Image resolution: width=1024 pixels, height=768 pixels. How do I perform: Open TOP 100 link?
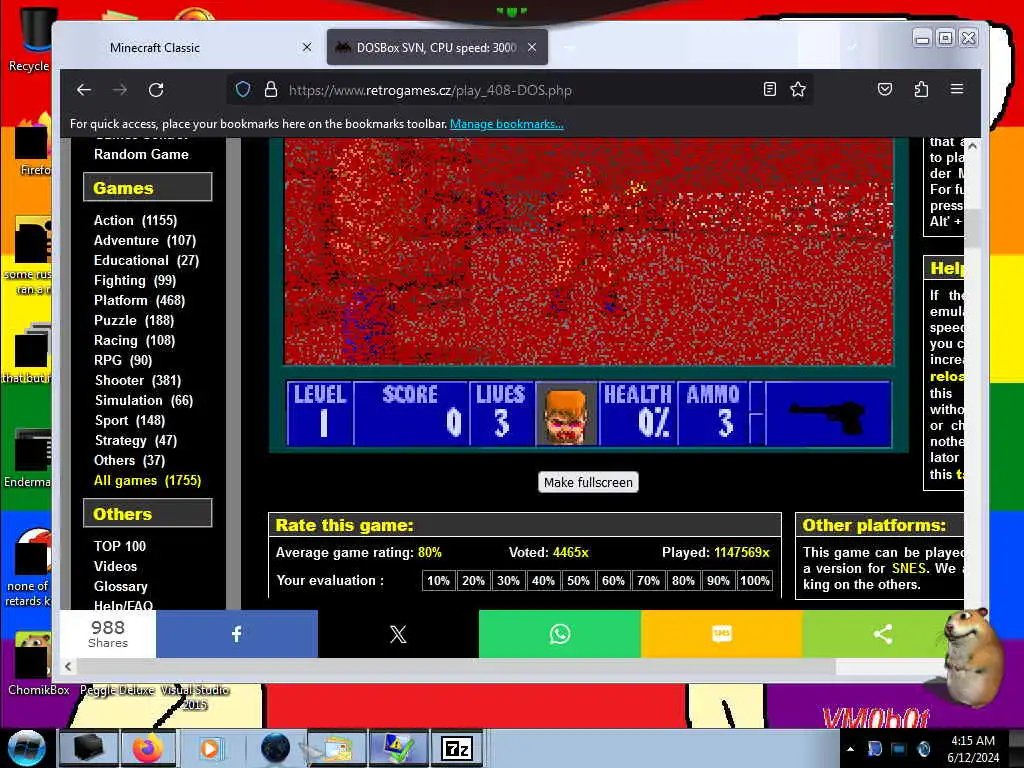coord(120,546)
